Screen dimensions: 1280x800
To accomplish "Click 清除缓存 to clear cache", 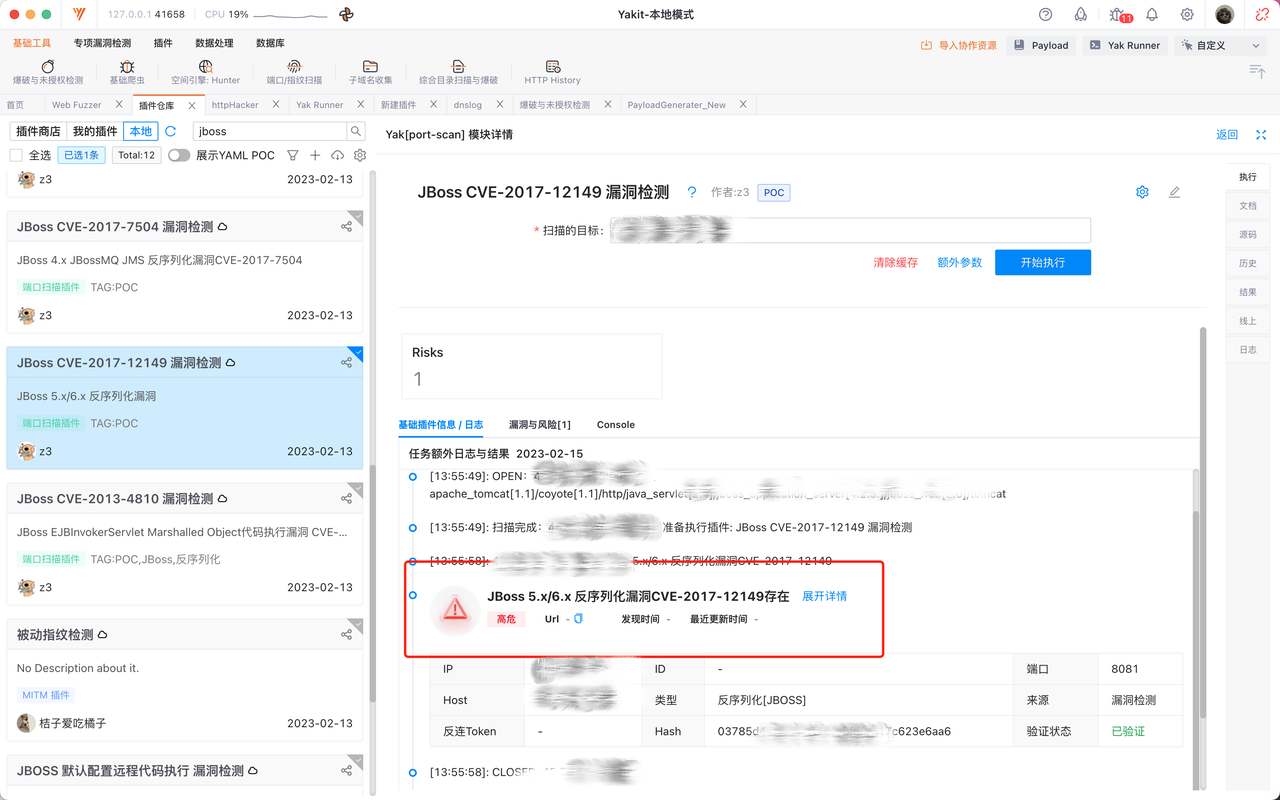I will (x=896, y=262).
